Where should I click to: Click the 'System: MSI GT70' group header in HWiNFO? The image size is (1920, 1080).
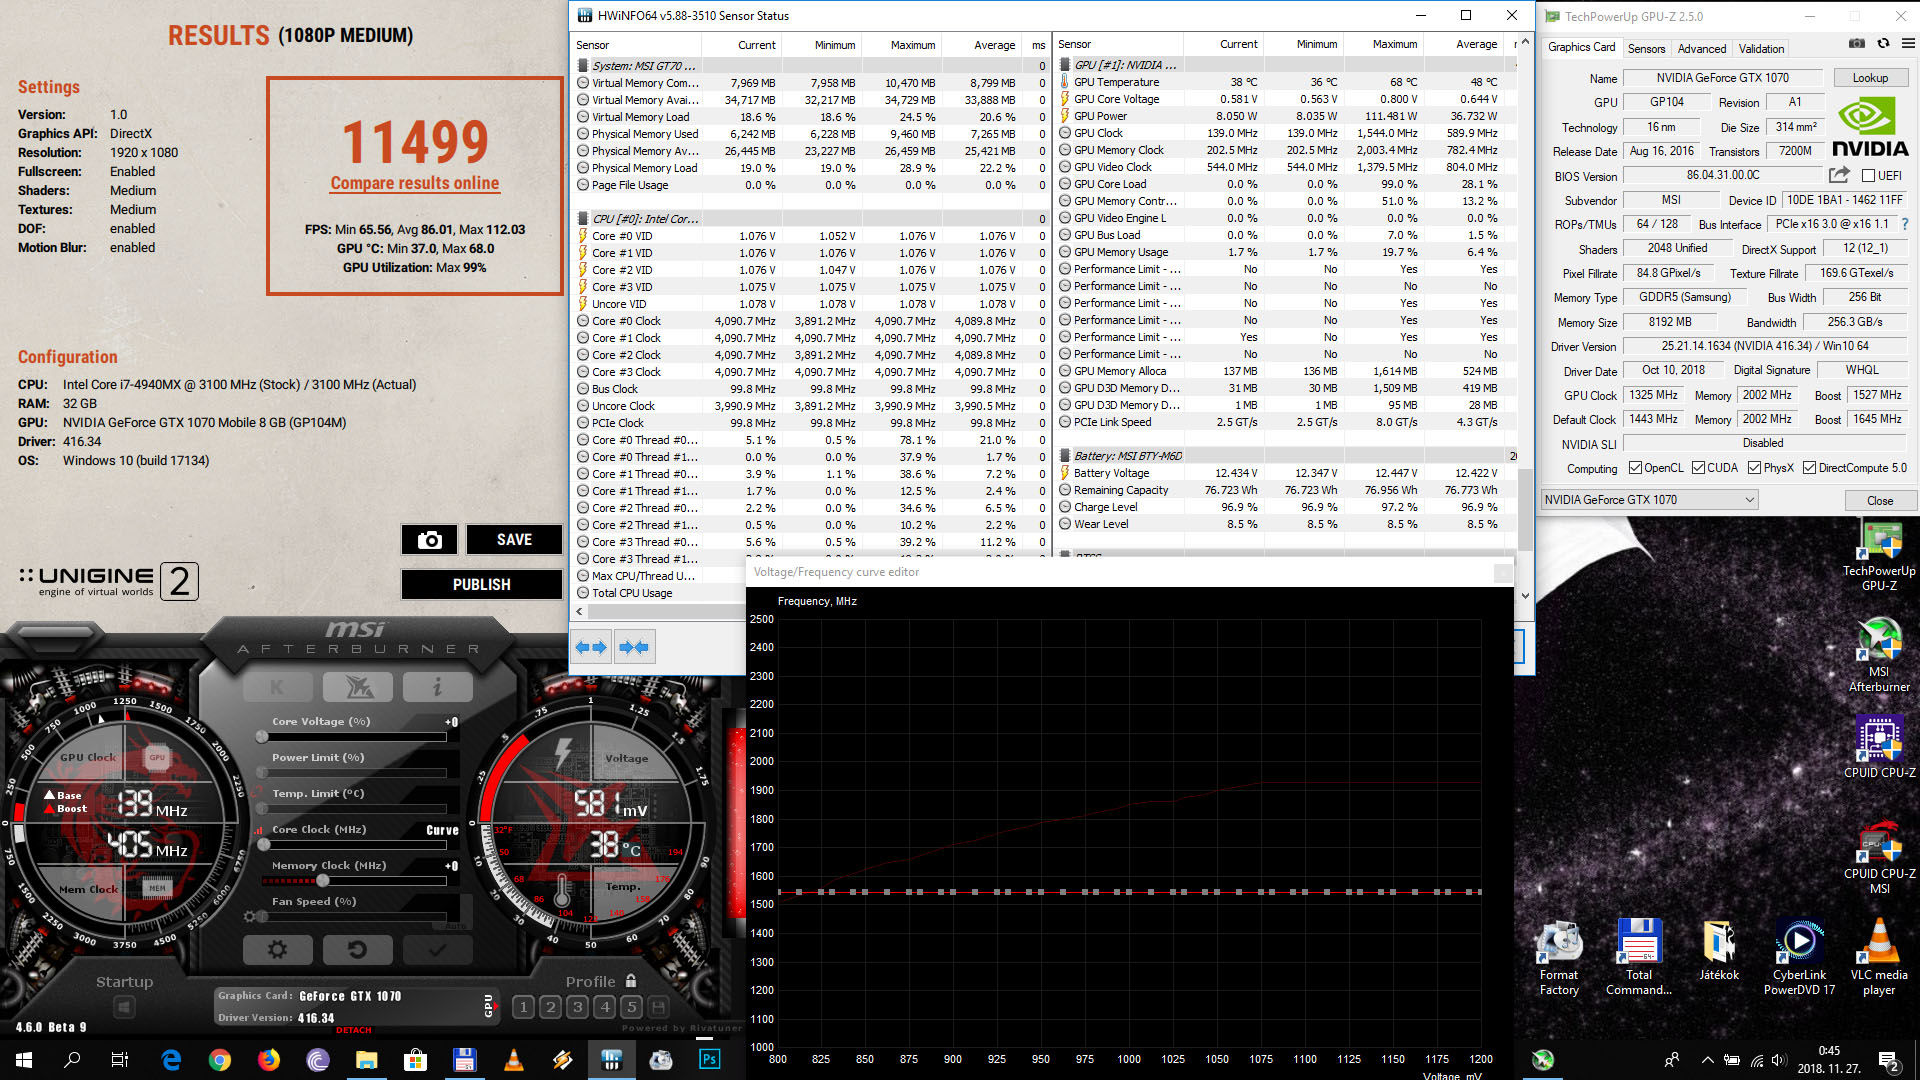pos(643,66)
